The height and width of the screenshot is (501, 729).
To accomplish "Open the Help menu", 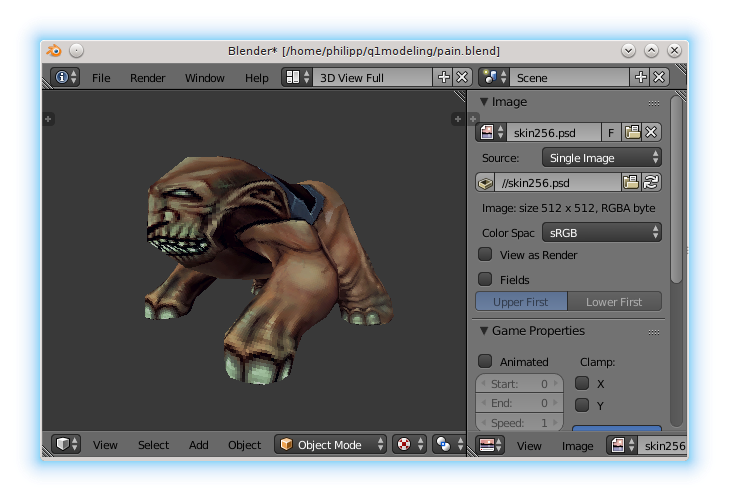I will tap(257, 78).
